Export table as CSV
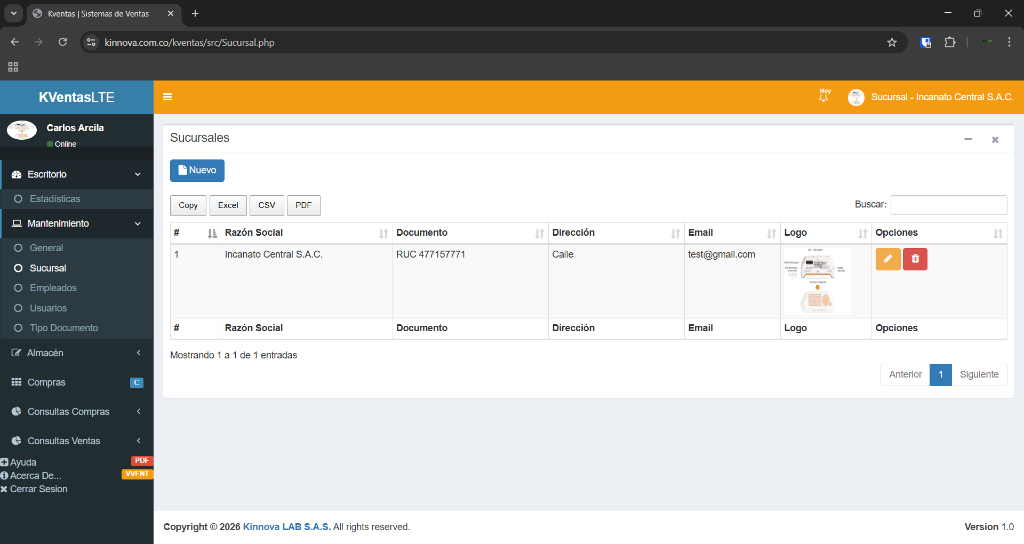Image resolution: width=1024 pixels, height=544 pixels. click(x=266, y=205)
